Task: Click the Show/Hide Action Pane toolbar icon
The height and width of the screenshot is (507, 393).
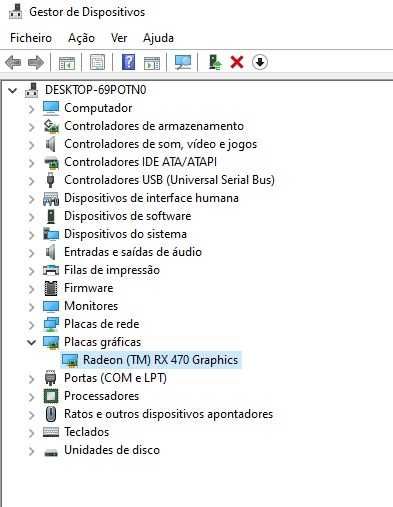Action: click(152, 62)
